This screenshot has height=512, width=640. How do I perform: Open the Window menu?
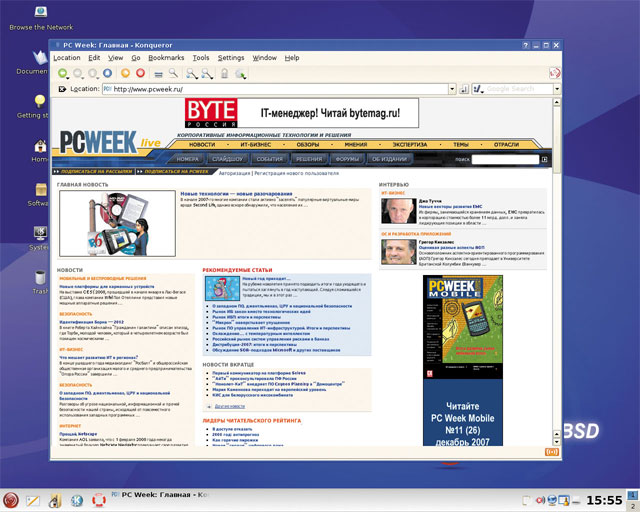click(x=264, y=58)
